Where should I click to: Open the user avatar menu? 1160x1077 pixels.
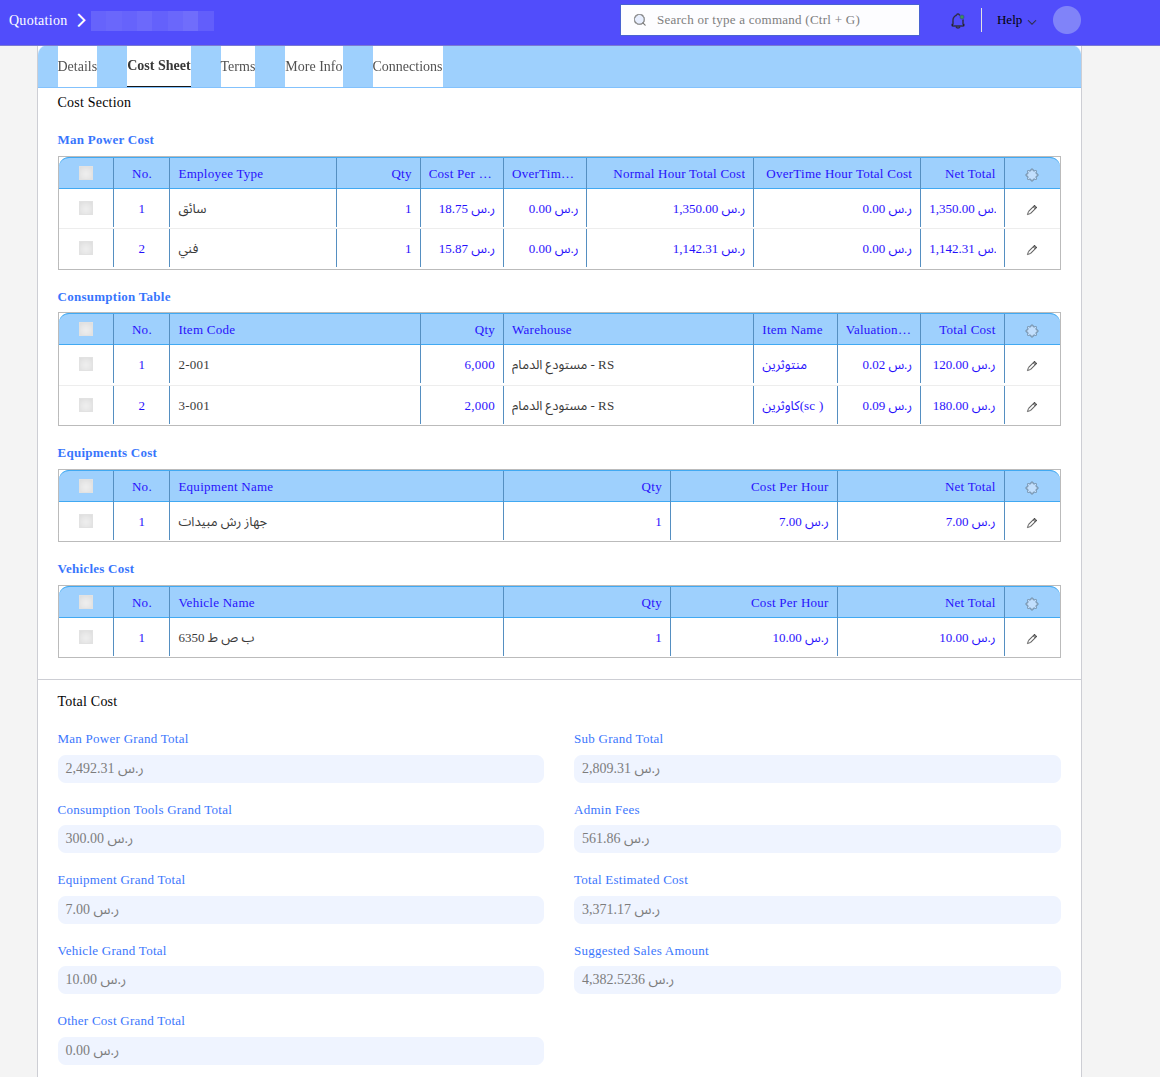(x=1066, y=20)
